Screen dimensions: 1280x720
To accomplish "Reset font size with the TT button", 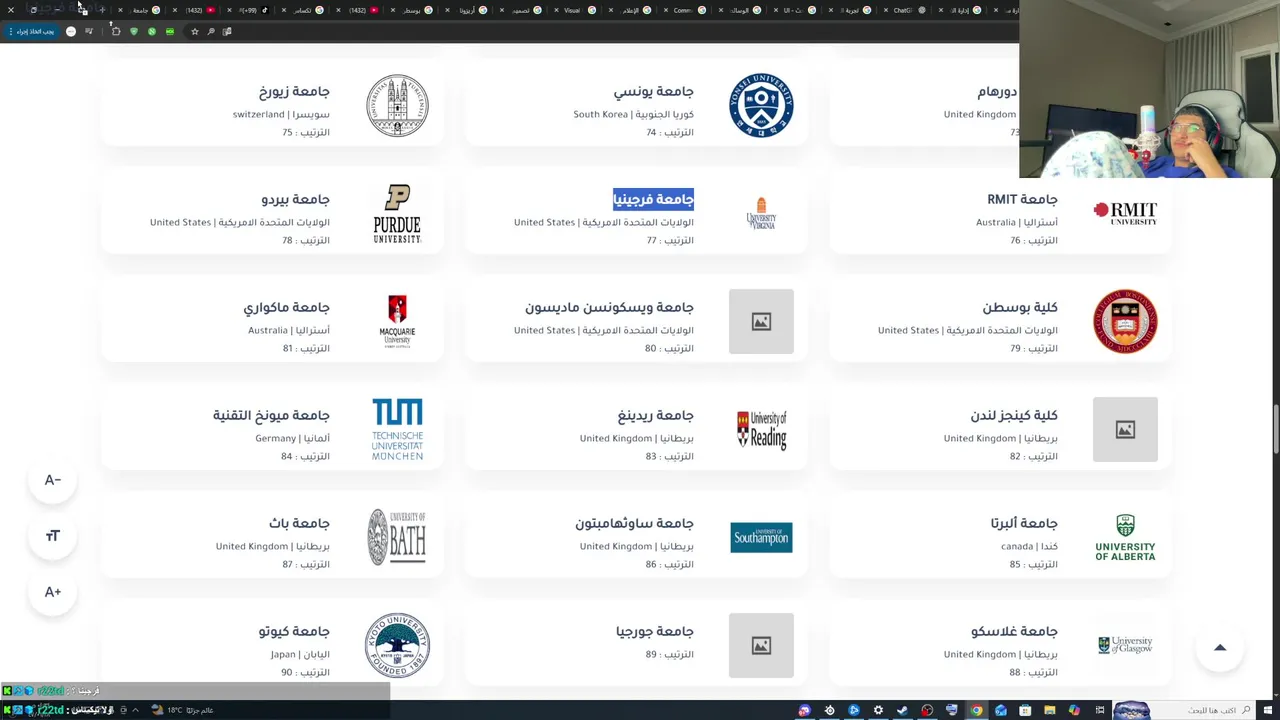I will (53, 536).
